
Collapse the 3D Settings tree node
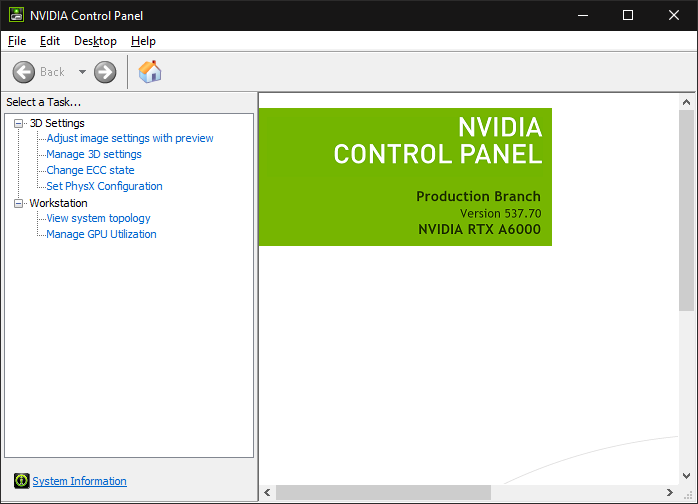click(x=19, y=123)
